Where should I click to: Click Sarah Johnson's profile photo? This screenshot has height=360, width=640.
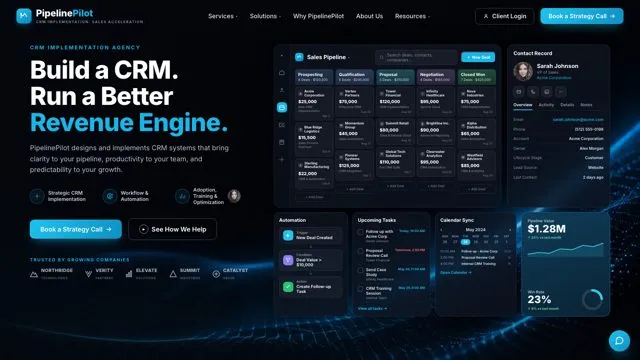(523, 71)
